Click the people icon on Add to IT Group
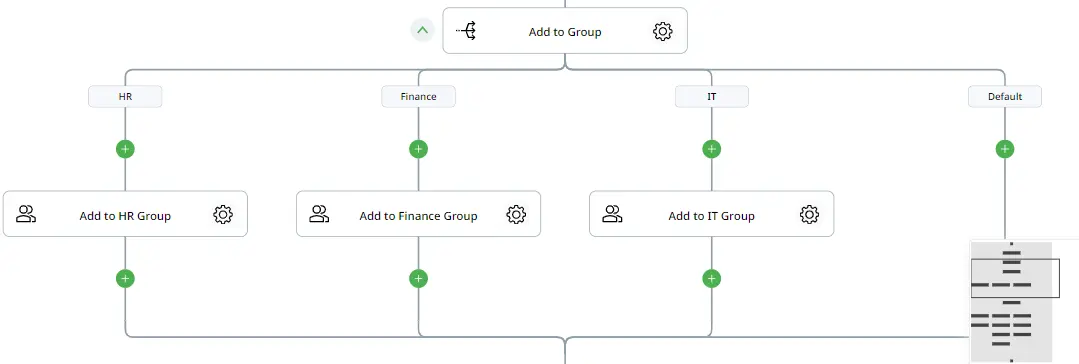Screen dimensions: 1079x364 [x=612, y=214]
